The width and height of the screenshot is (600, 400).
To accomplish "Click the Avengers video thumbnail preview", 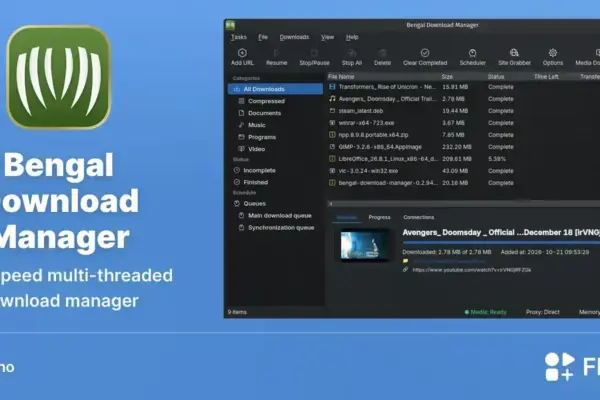I will (x=363, y=245).
